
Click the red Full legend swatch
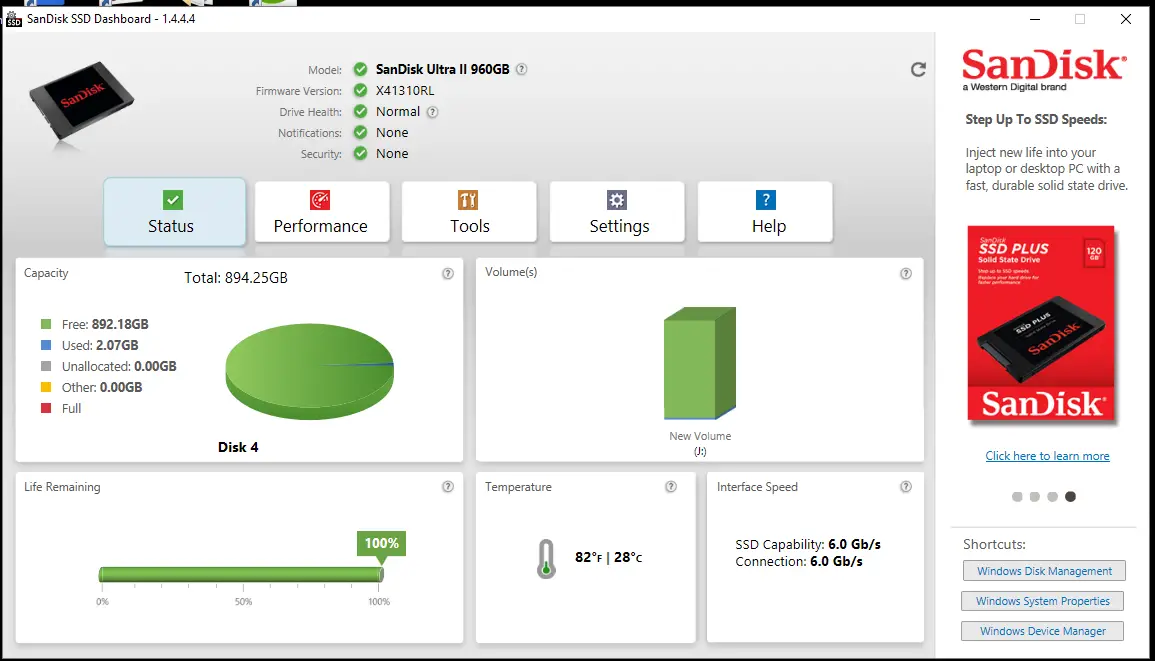(46, 408)
